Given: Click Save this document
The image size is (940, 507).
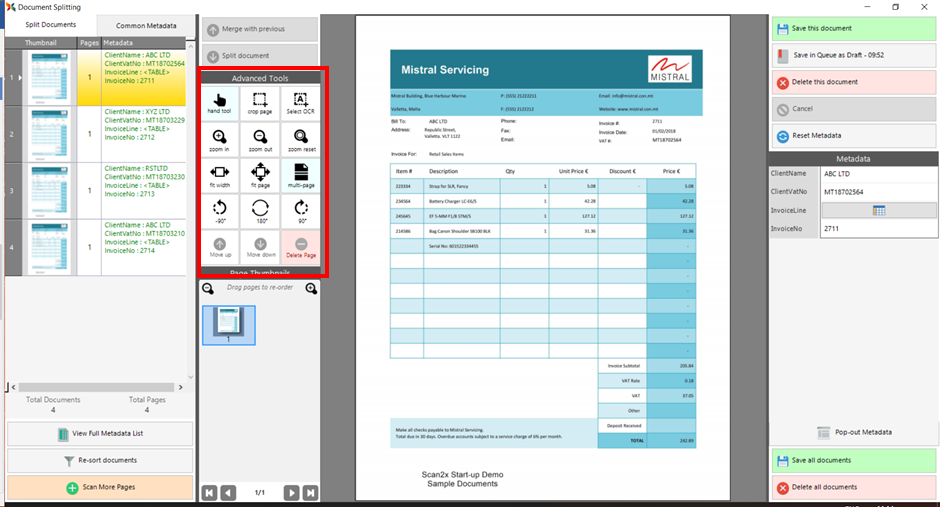Looking at the screenshot, I should [x=853, y=28].
